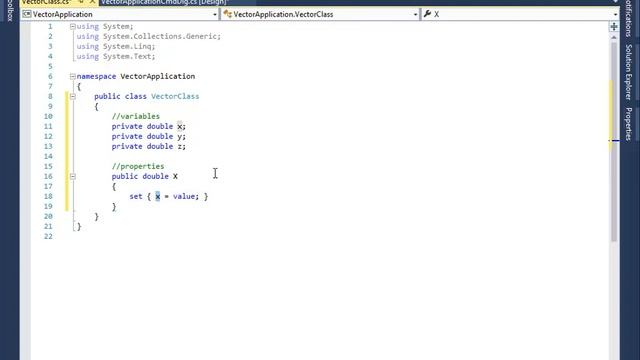Open the VectorApplication.VectorClass type dropdown
Screen dimensions: 640x360
[x=320, y=14]
